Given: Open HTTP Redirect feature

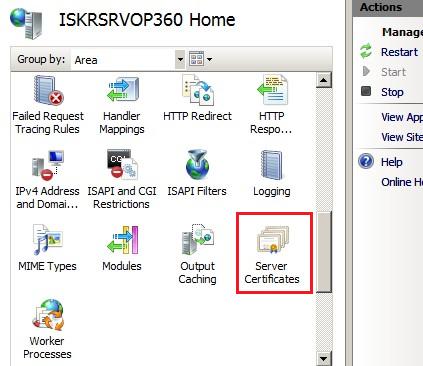Looking at the screenshot, I should [197, 99].
